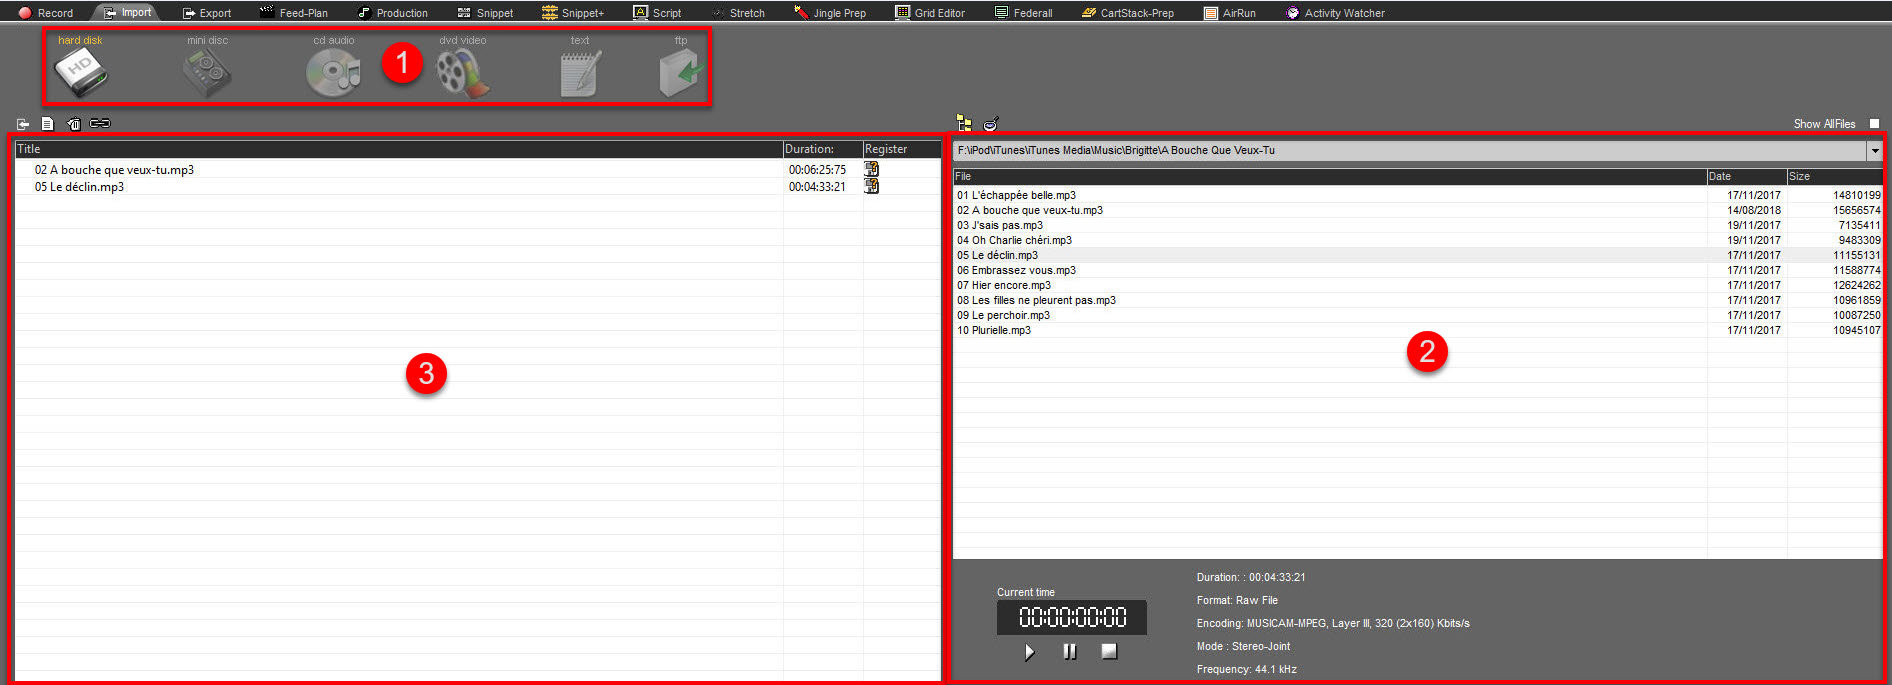Click the trash delete icon above Title list

pyautogui.click(x=74, y=124)
